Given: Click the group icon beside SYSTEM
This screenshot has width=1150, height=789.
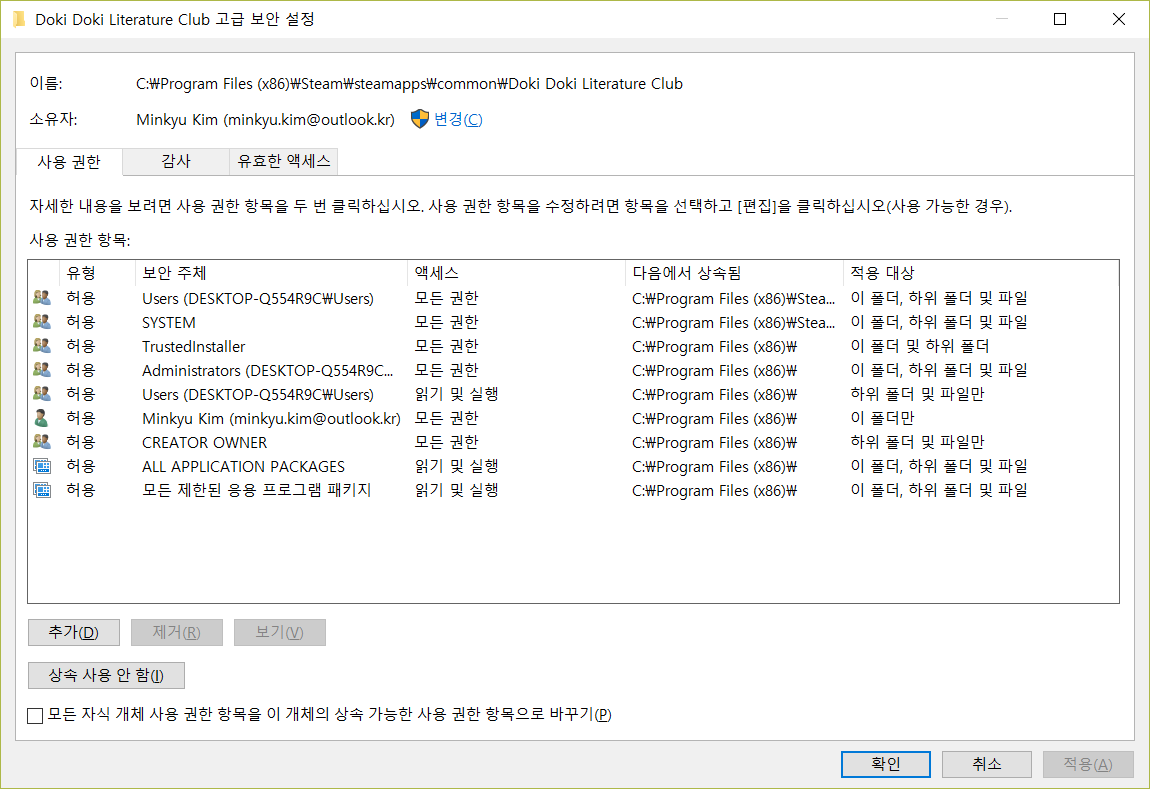Looking at the screenshot, I should coord(42,322).
